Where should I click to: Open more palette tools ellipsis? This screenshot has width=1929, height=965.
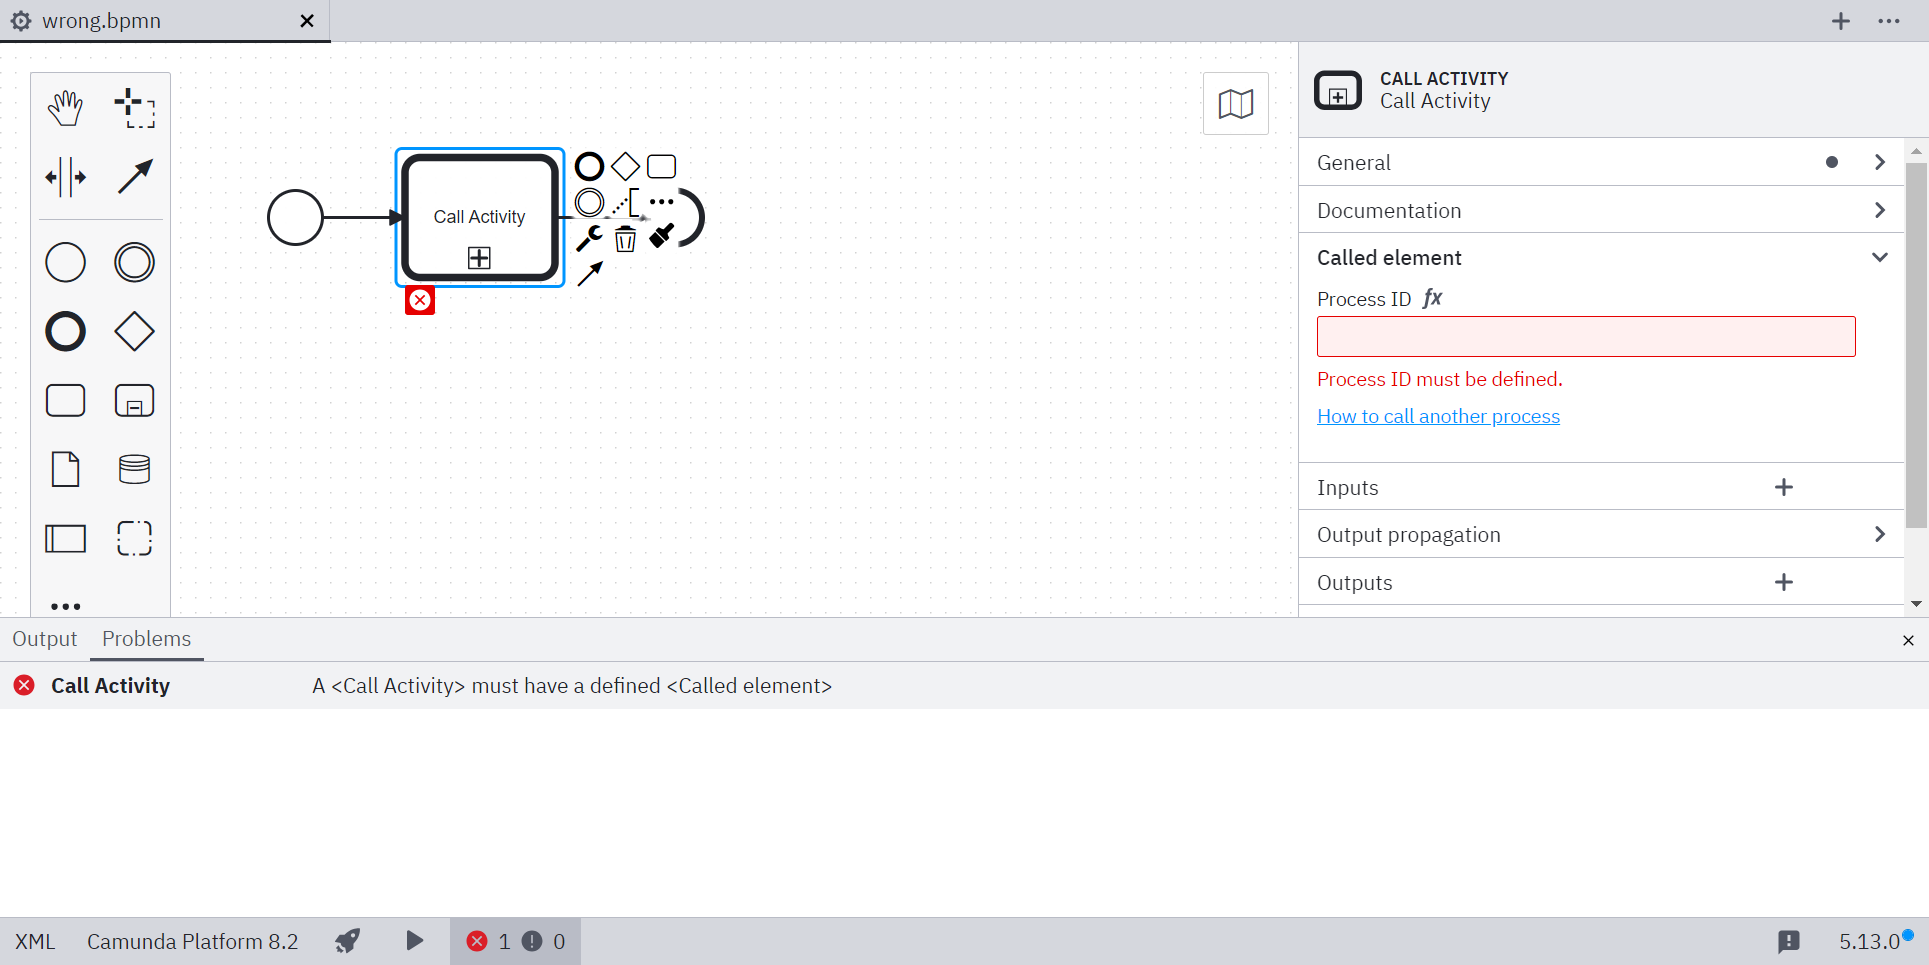[66, 606]
